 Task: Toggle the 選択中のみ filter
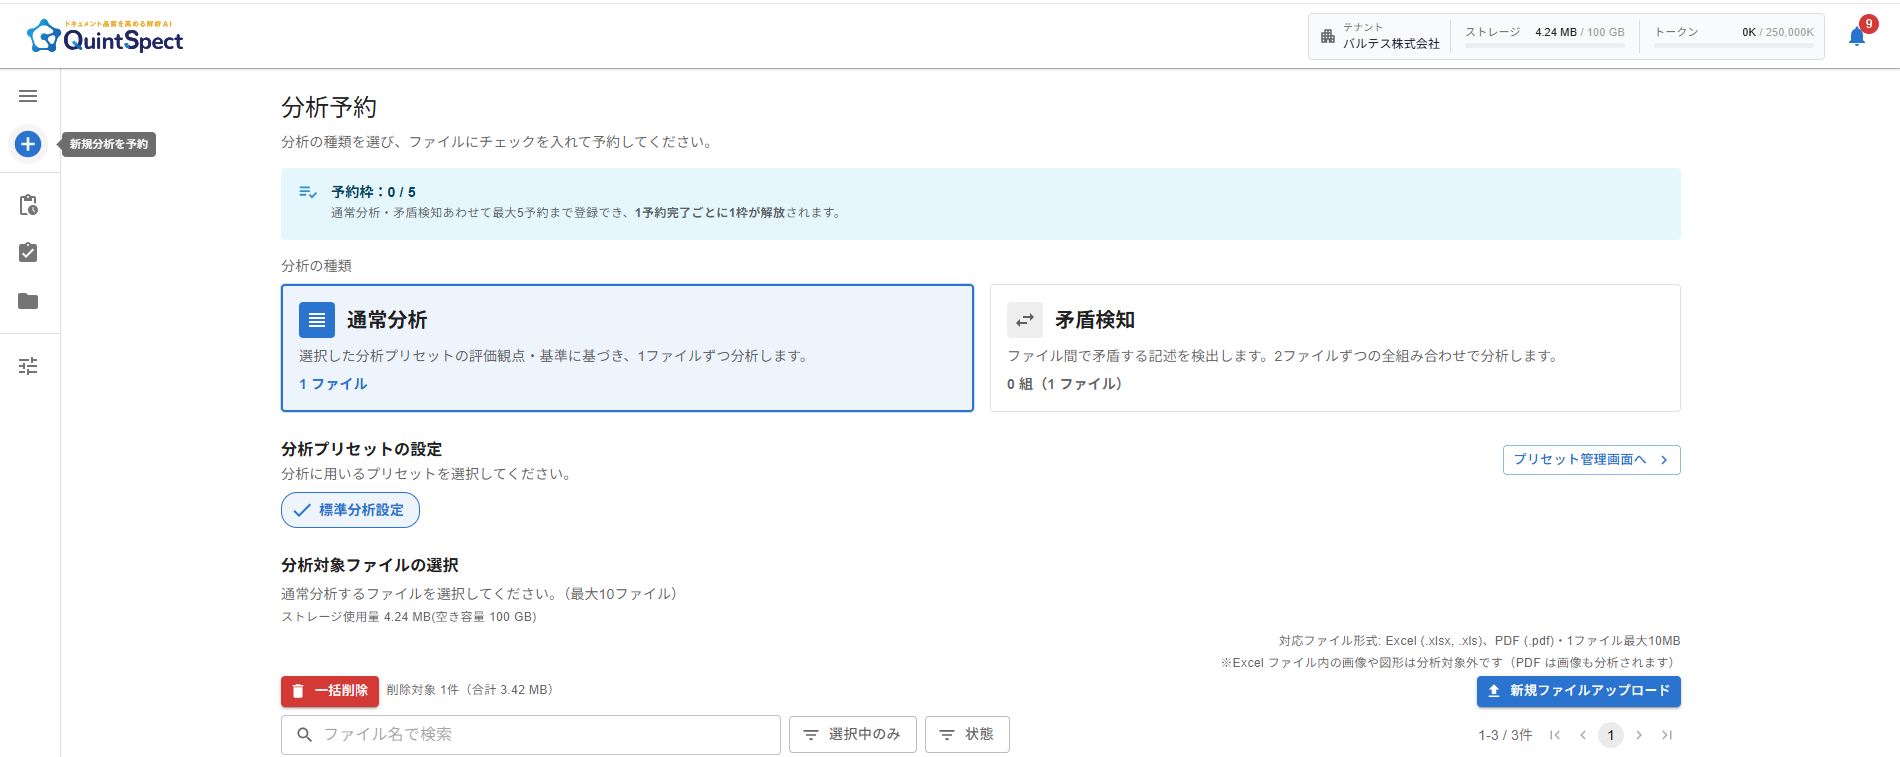(853, 734)
